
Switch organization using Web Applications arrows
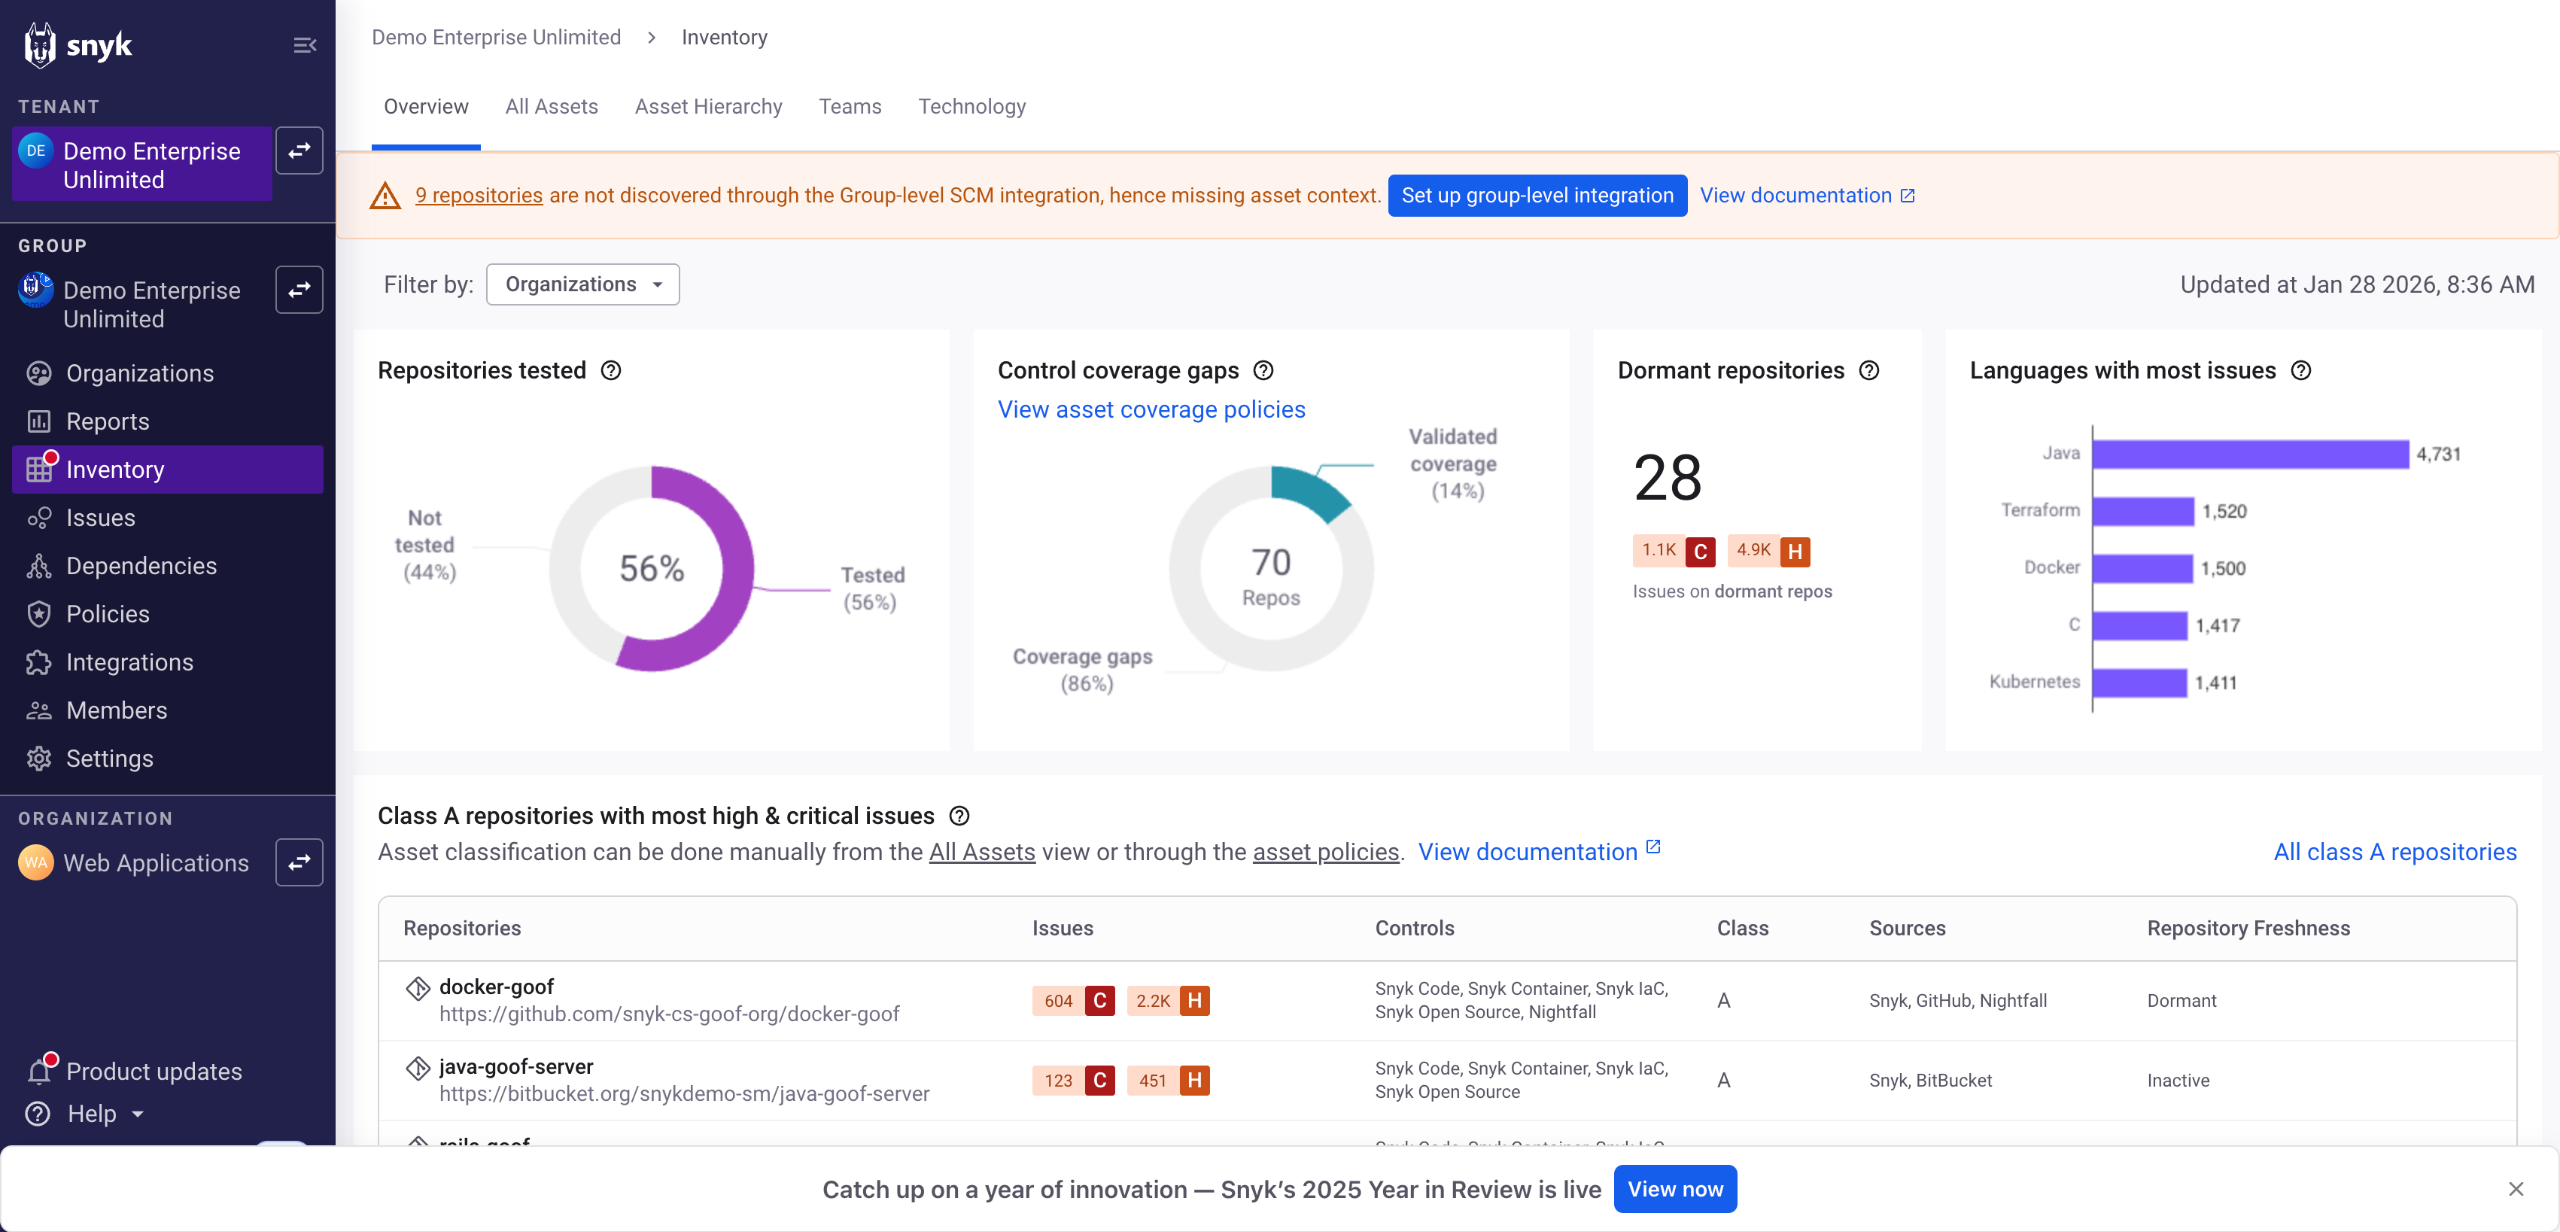pyautogui.click(x=299, y=862)
